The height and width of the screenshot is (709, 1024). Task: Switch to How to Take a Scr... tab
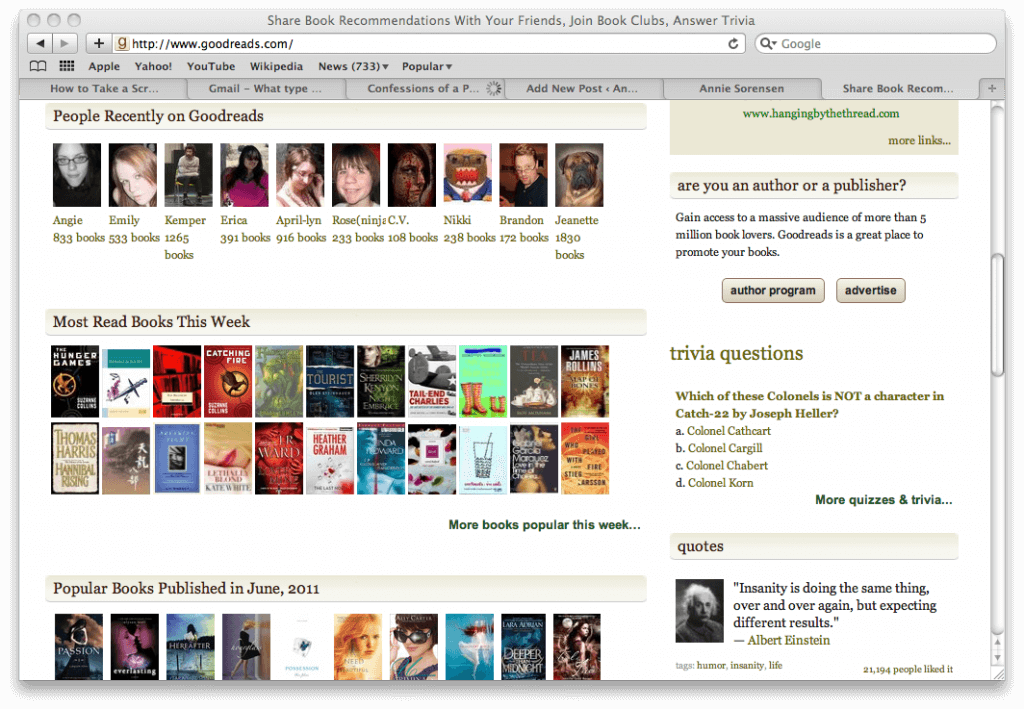(x=104, y=88)
